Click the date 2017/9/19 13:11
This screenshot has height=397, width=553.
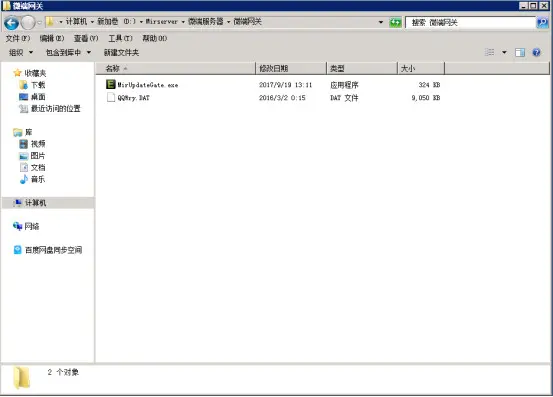click(285, 85)
